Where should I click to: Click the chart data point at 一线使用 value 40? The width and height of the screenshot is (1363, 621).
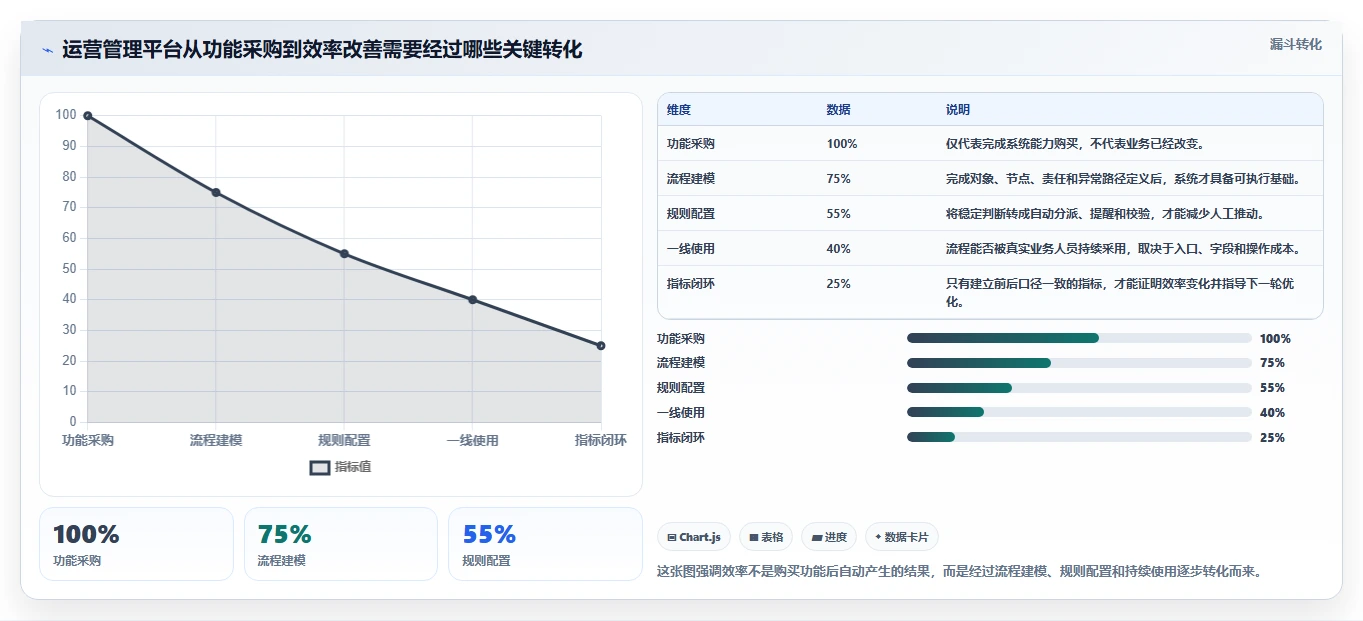472,300
